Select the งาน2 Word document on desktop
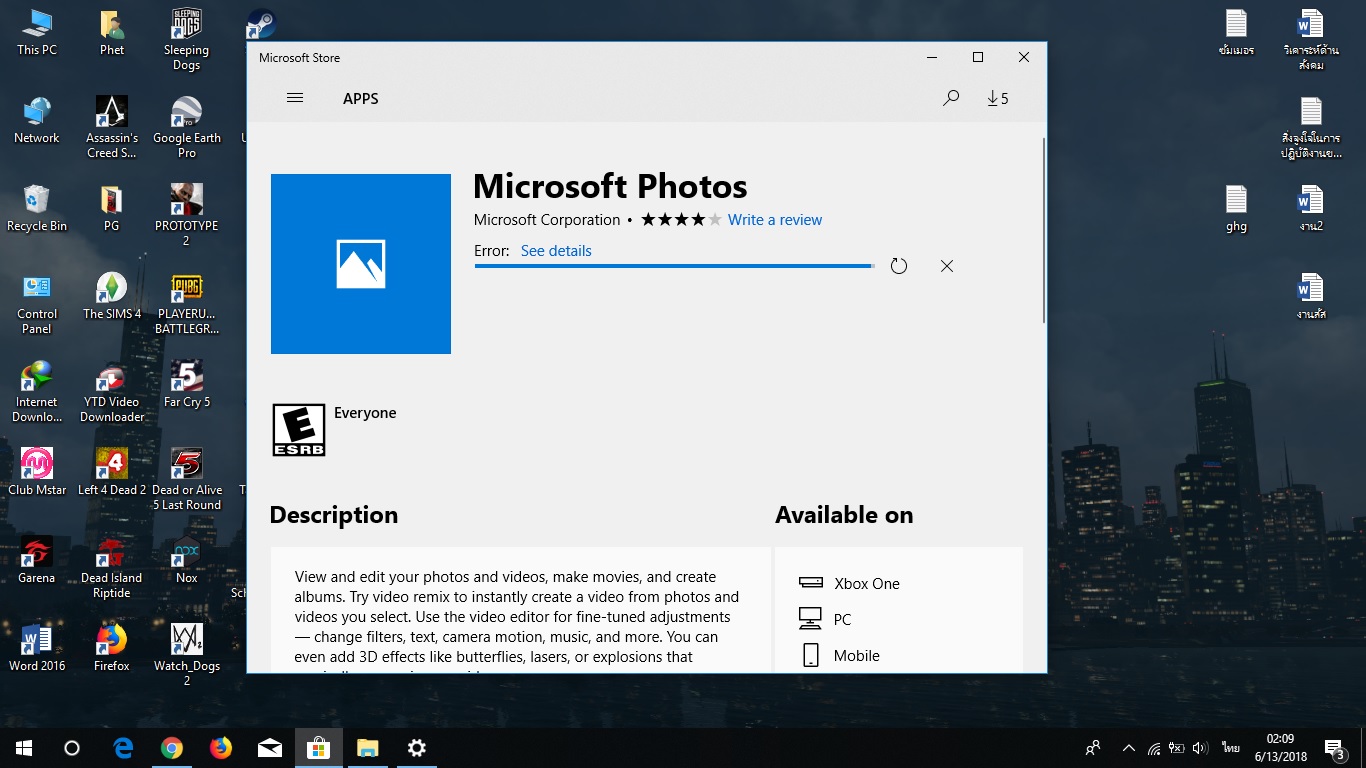This screenshot has width=1366, height=768. click(x=1311, y=208)
